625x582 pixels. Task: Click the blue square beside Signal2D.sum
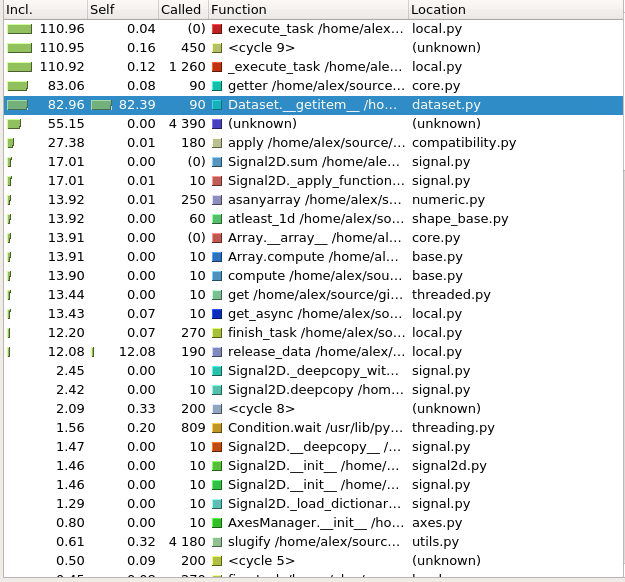(217, 162)
